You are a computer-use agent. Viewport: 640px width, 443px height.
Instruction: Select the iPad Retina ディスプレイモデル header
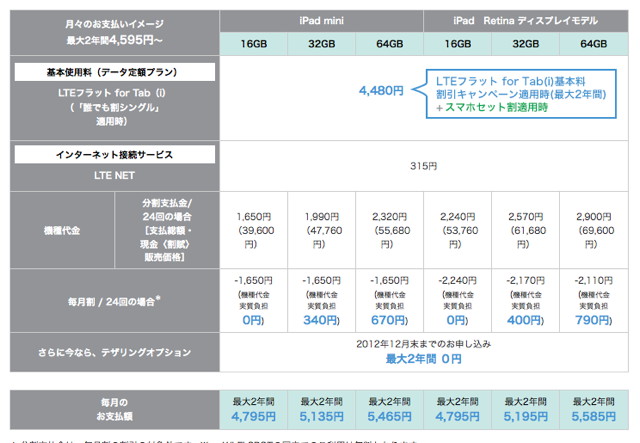click(x=526, y=19)
